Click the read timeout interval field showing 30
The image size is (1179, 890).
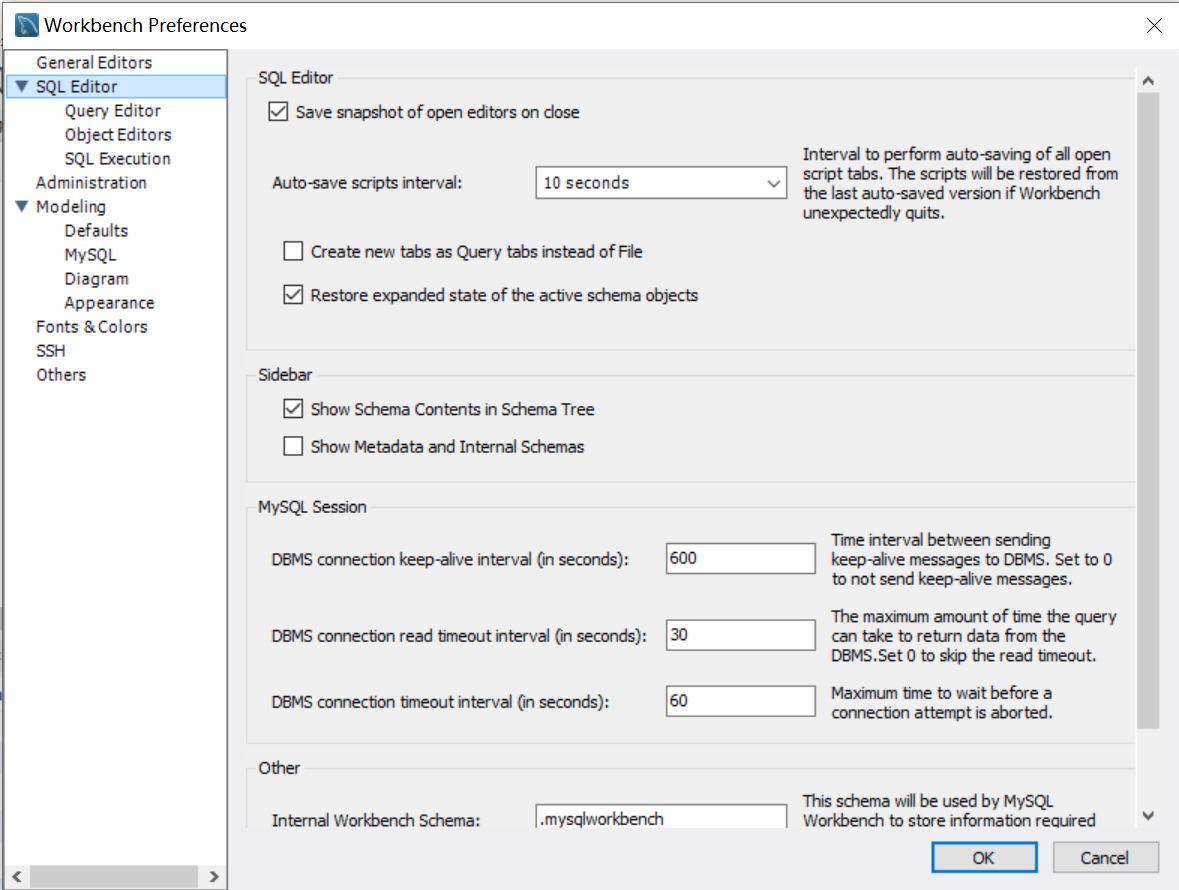click(x=741, y=635)
